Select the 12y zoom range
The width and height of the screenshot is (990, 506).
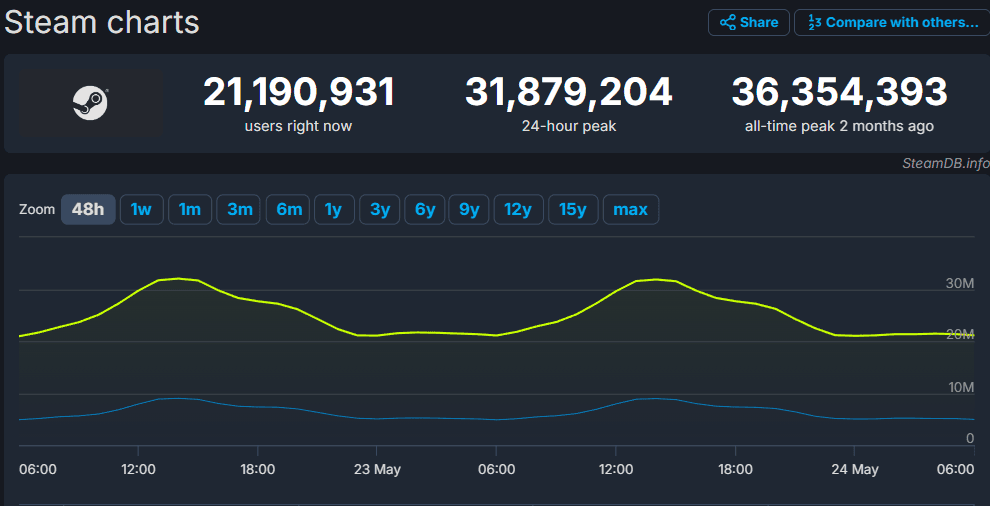click(x=518, y=209)
